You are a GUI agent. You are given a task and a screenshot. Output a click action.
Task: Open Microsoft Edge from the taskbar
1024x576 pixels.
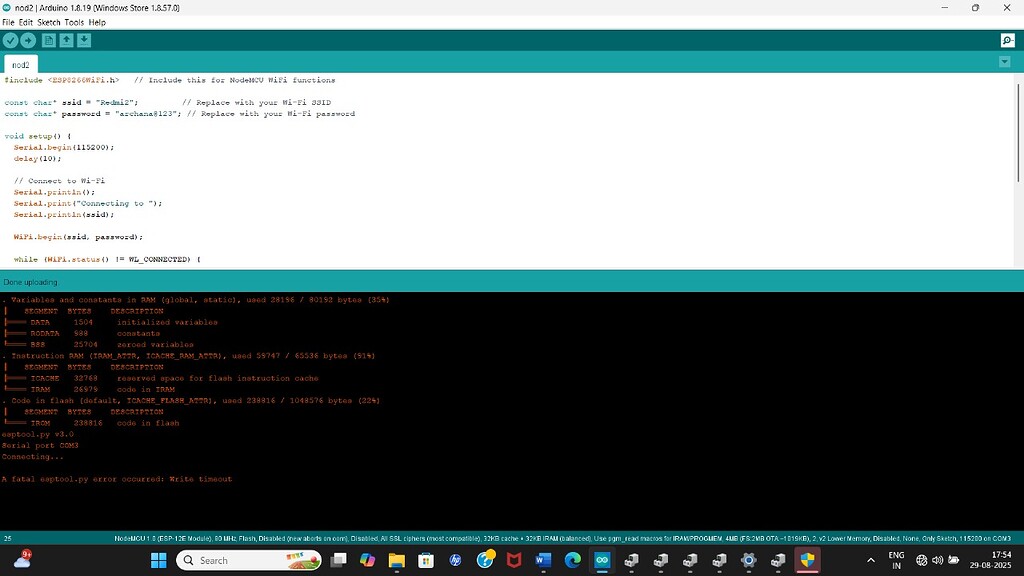point(571,560)
